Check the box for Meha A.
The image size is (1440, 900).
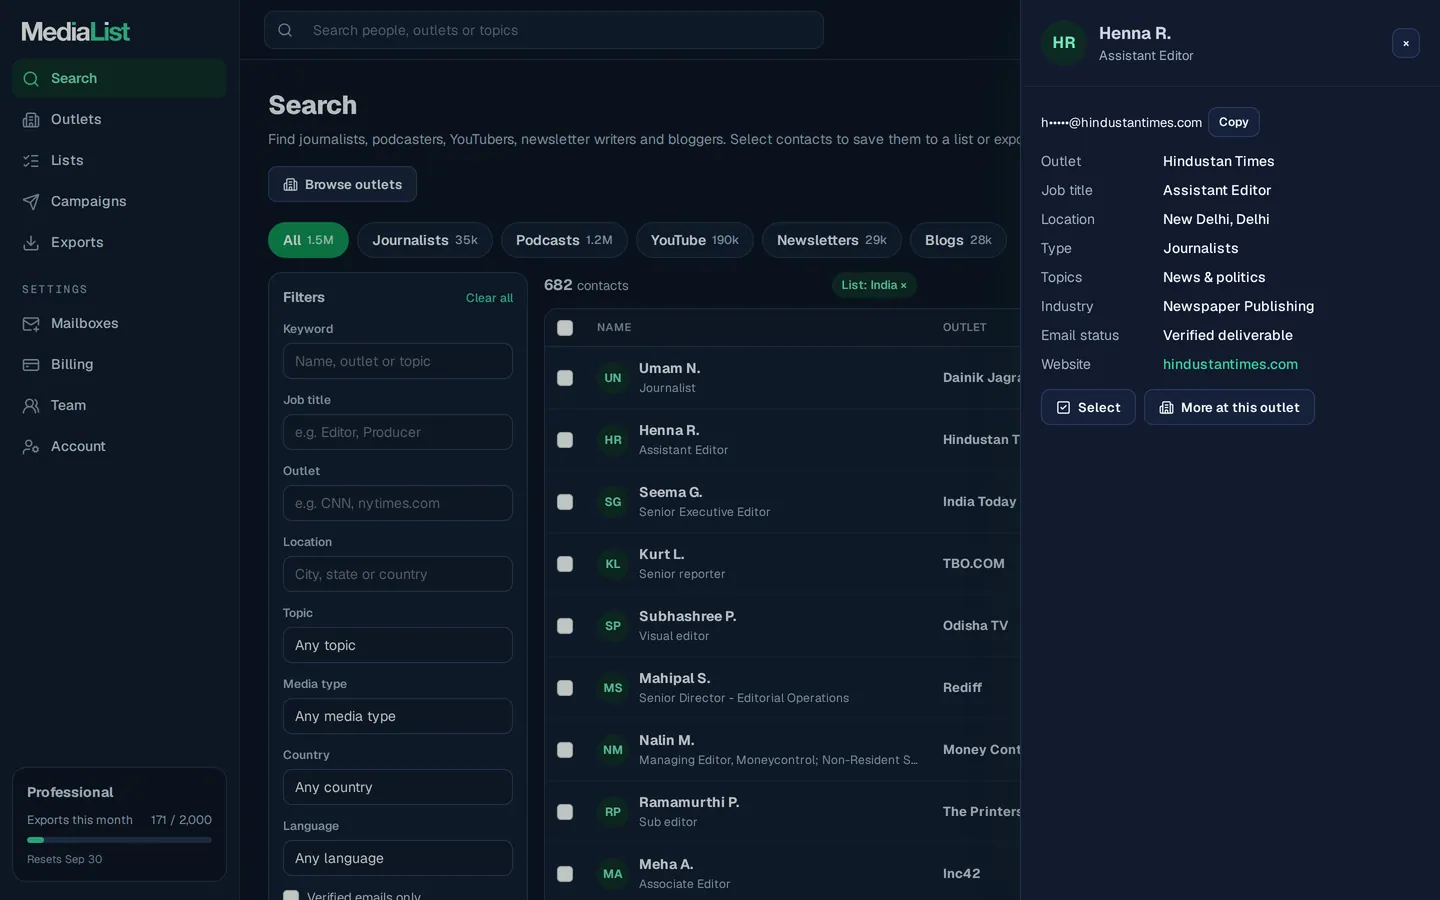pos(565,874)
